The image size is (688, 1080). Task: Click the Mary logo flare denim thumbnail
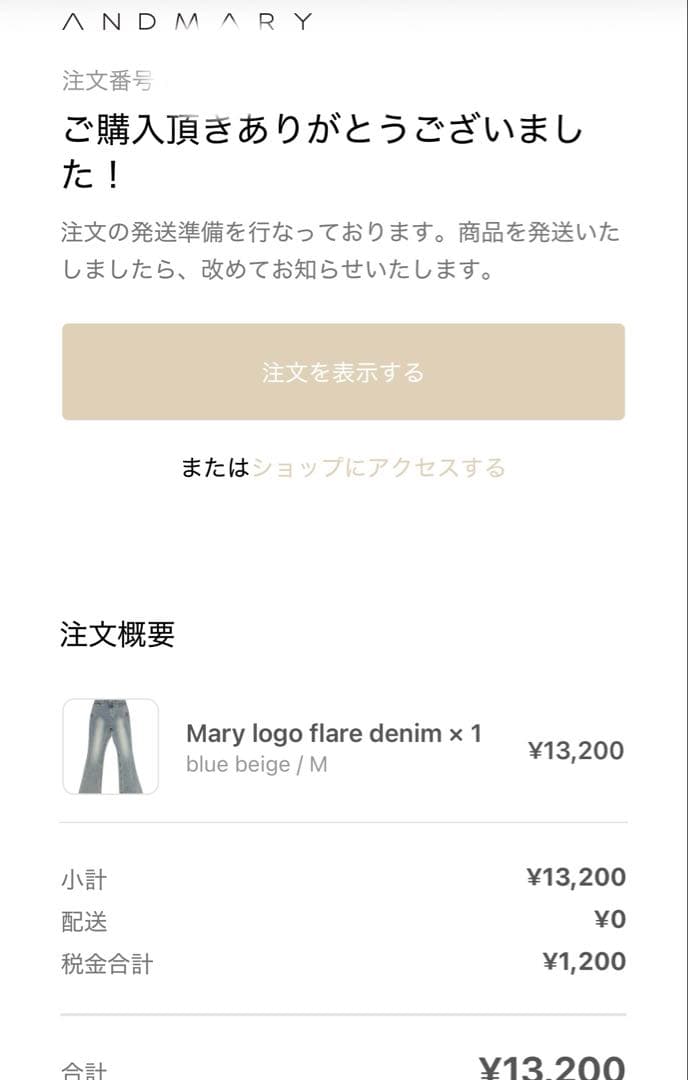click(109, 745)
